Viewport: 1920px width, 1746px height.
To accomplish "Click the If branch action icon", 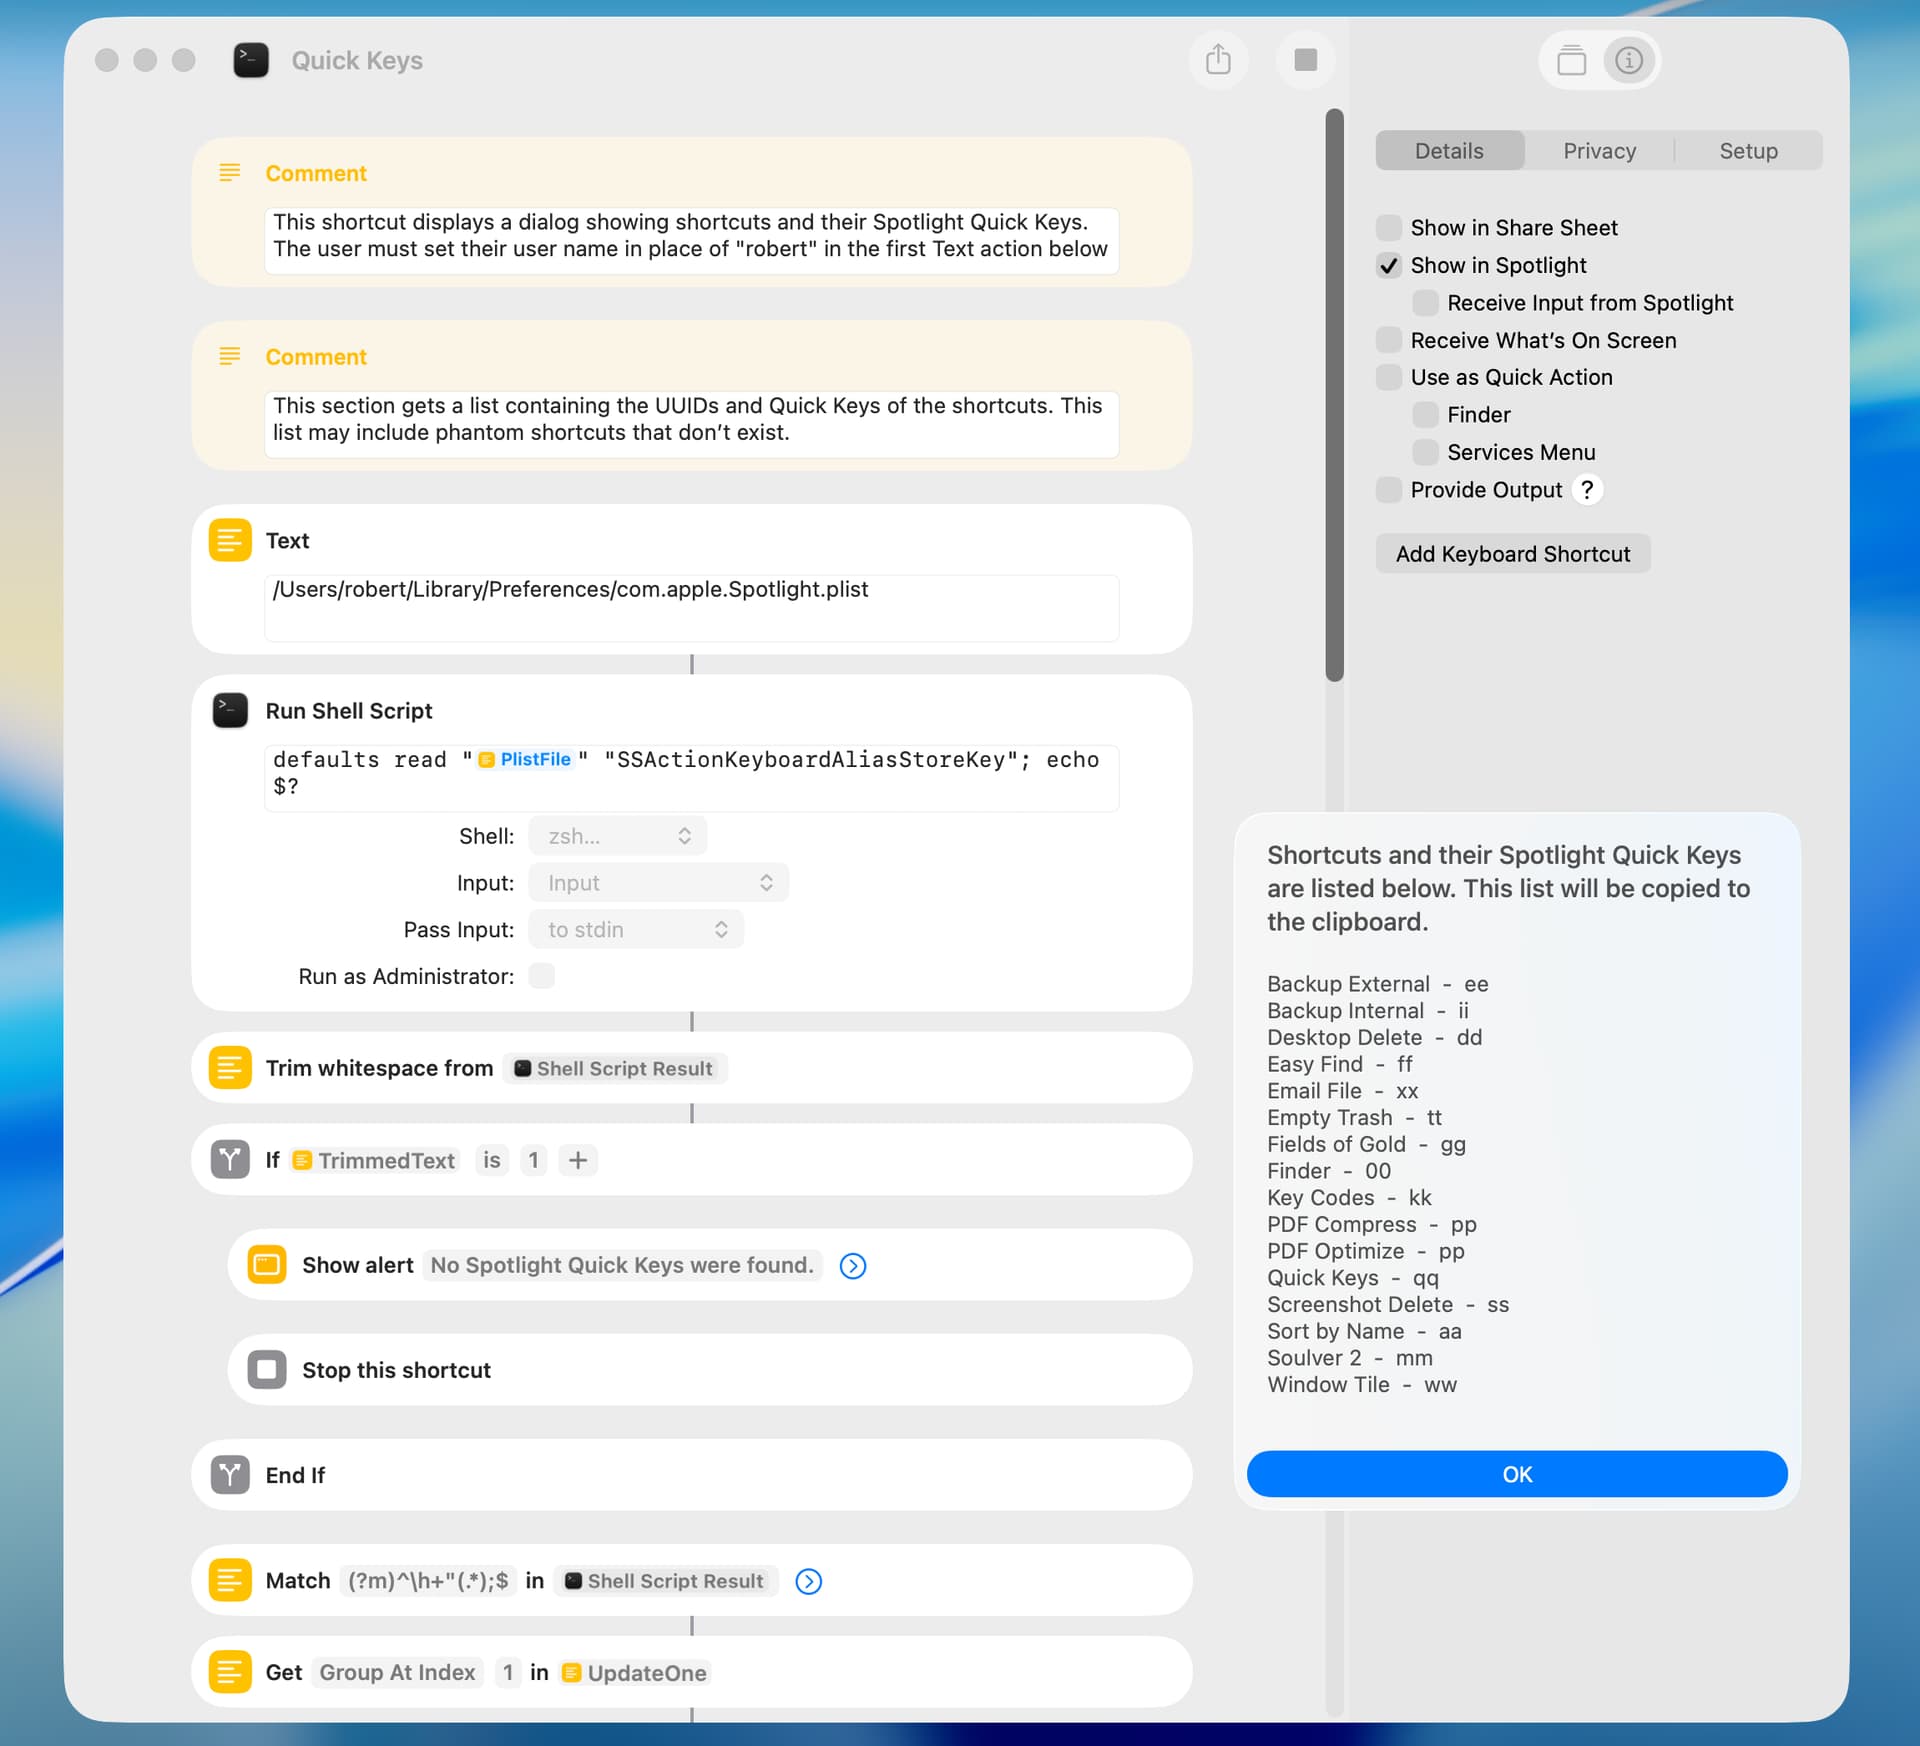I will (x=230, y=1160).
